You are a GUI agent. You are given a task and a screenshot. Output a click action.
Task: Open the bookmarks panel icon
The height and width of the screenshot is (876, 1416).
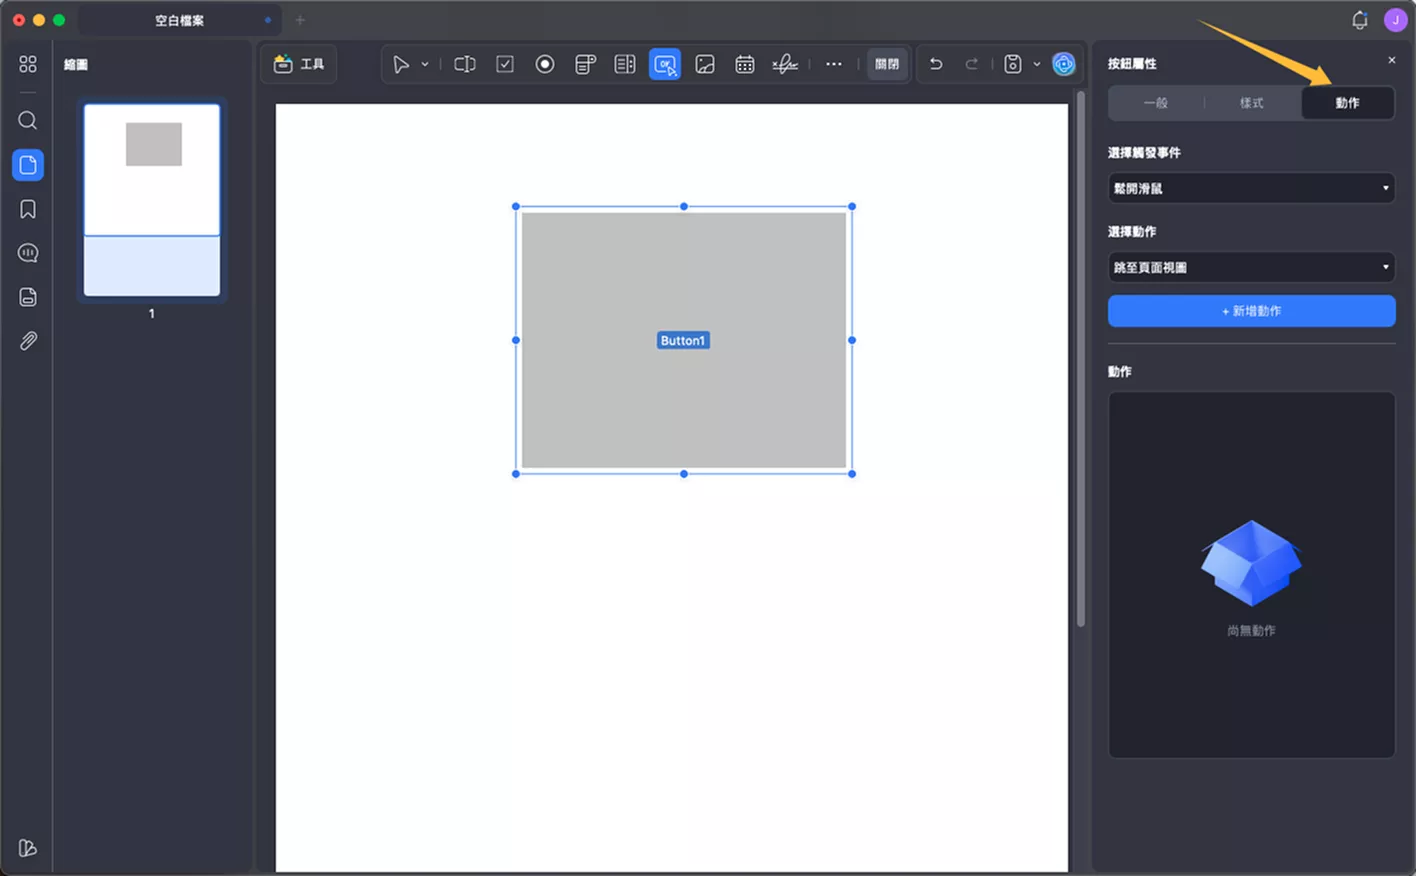tap(28, 209)
